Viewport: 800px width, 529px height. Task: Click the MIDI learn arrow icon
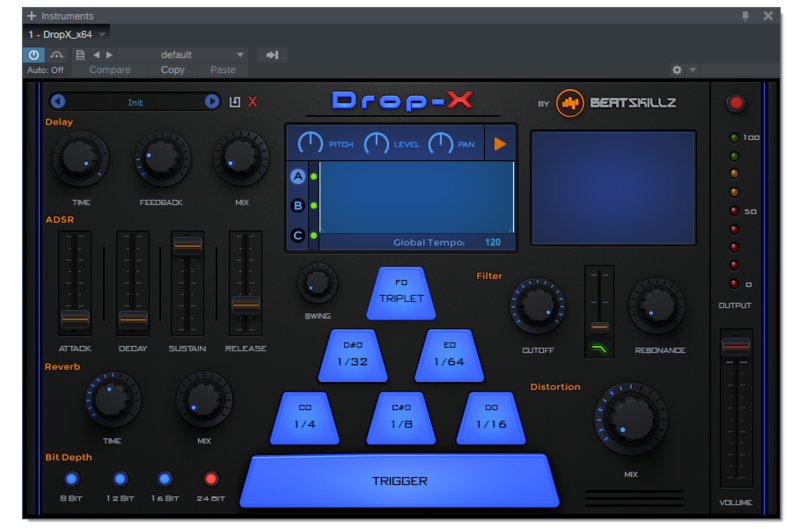point(272,55)
